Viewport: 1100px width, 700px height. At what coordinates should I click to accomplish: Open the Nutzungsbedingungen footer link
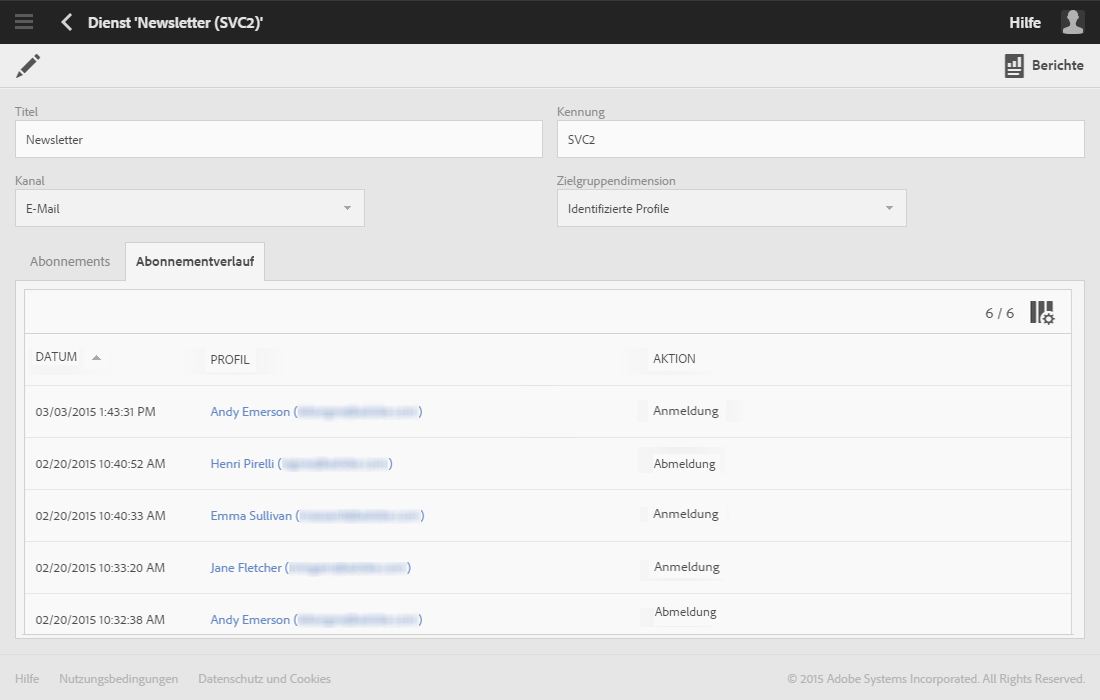(118, 679)
